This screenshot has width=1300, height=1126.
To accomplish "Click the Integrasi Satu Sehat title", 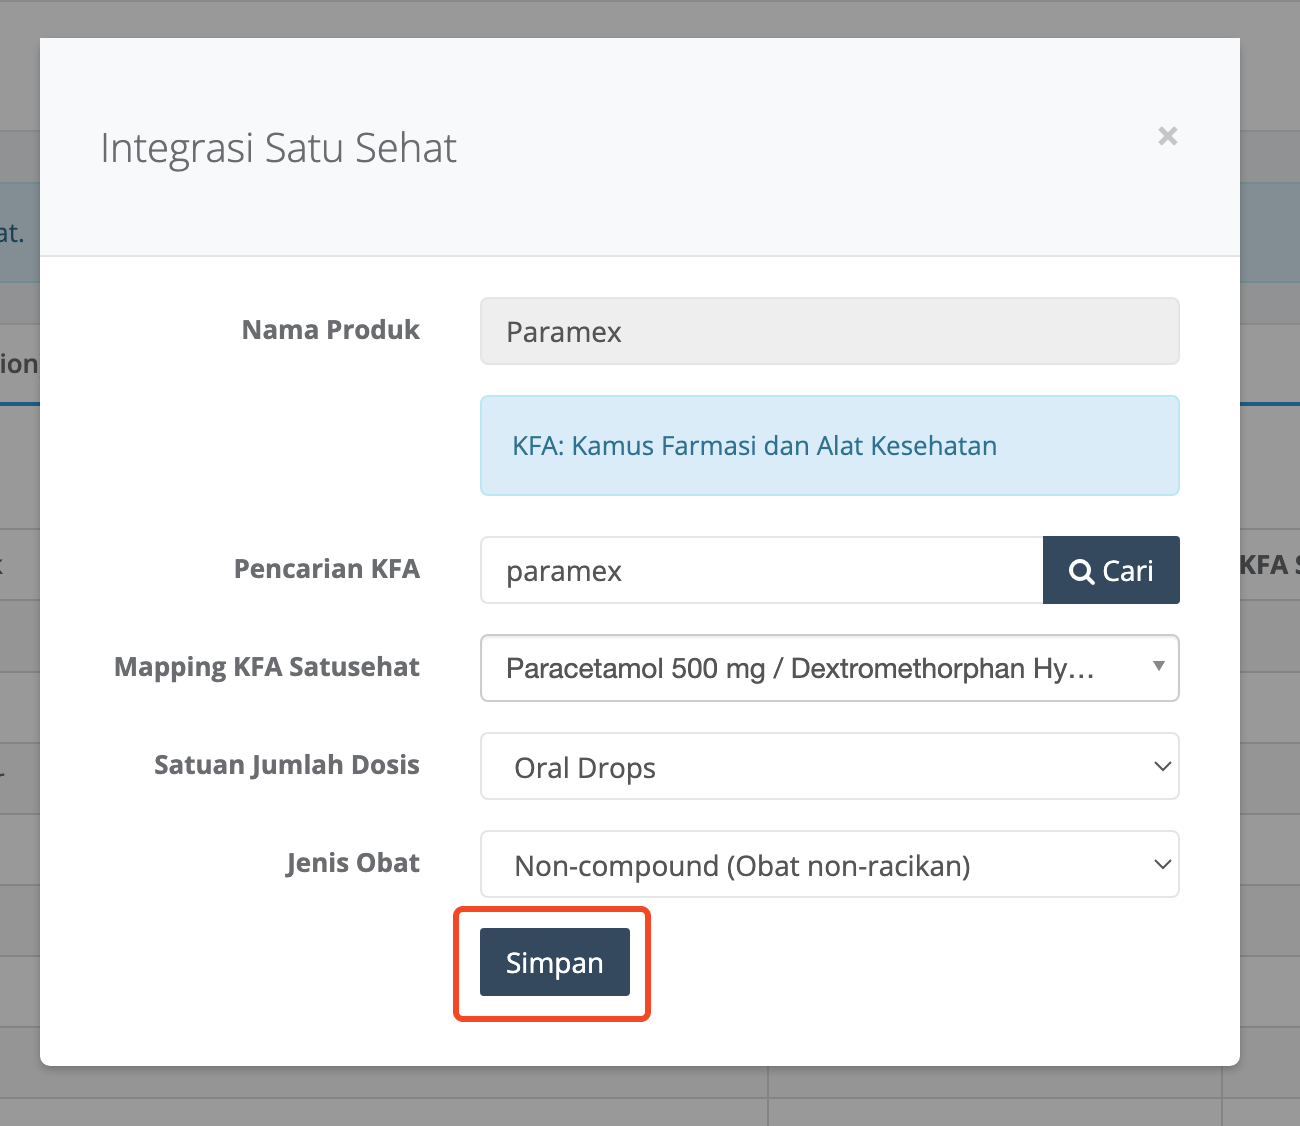I will [x=278, y=148].
